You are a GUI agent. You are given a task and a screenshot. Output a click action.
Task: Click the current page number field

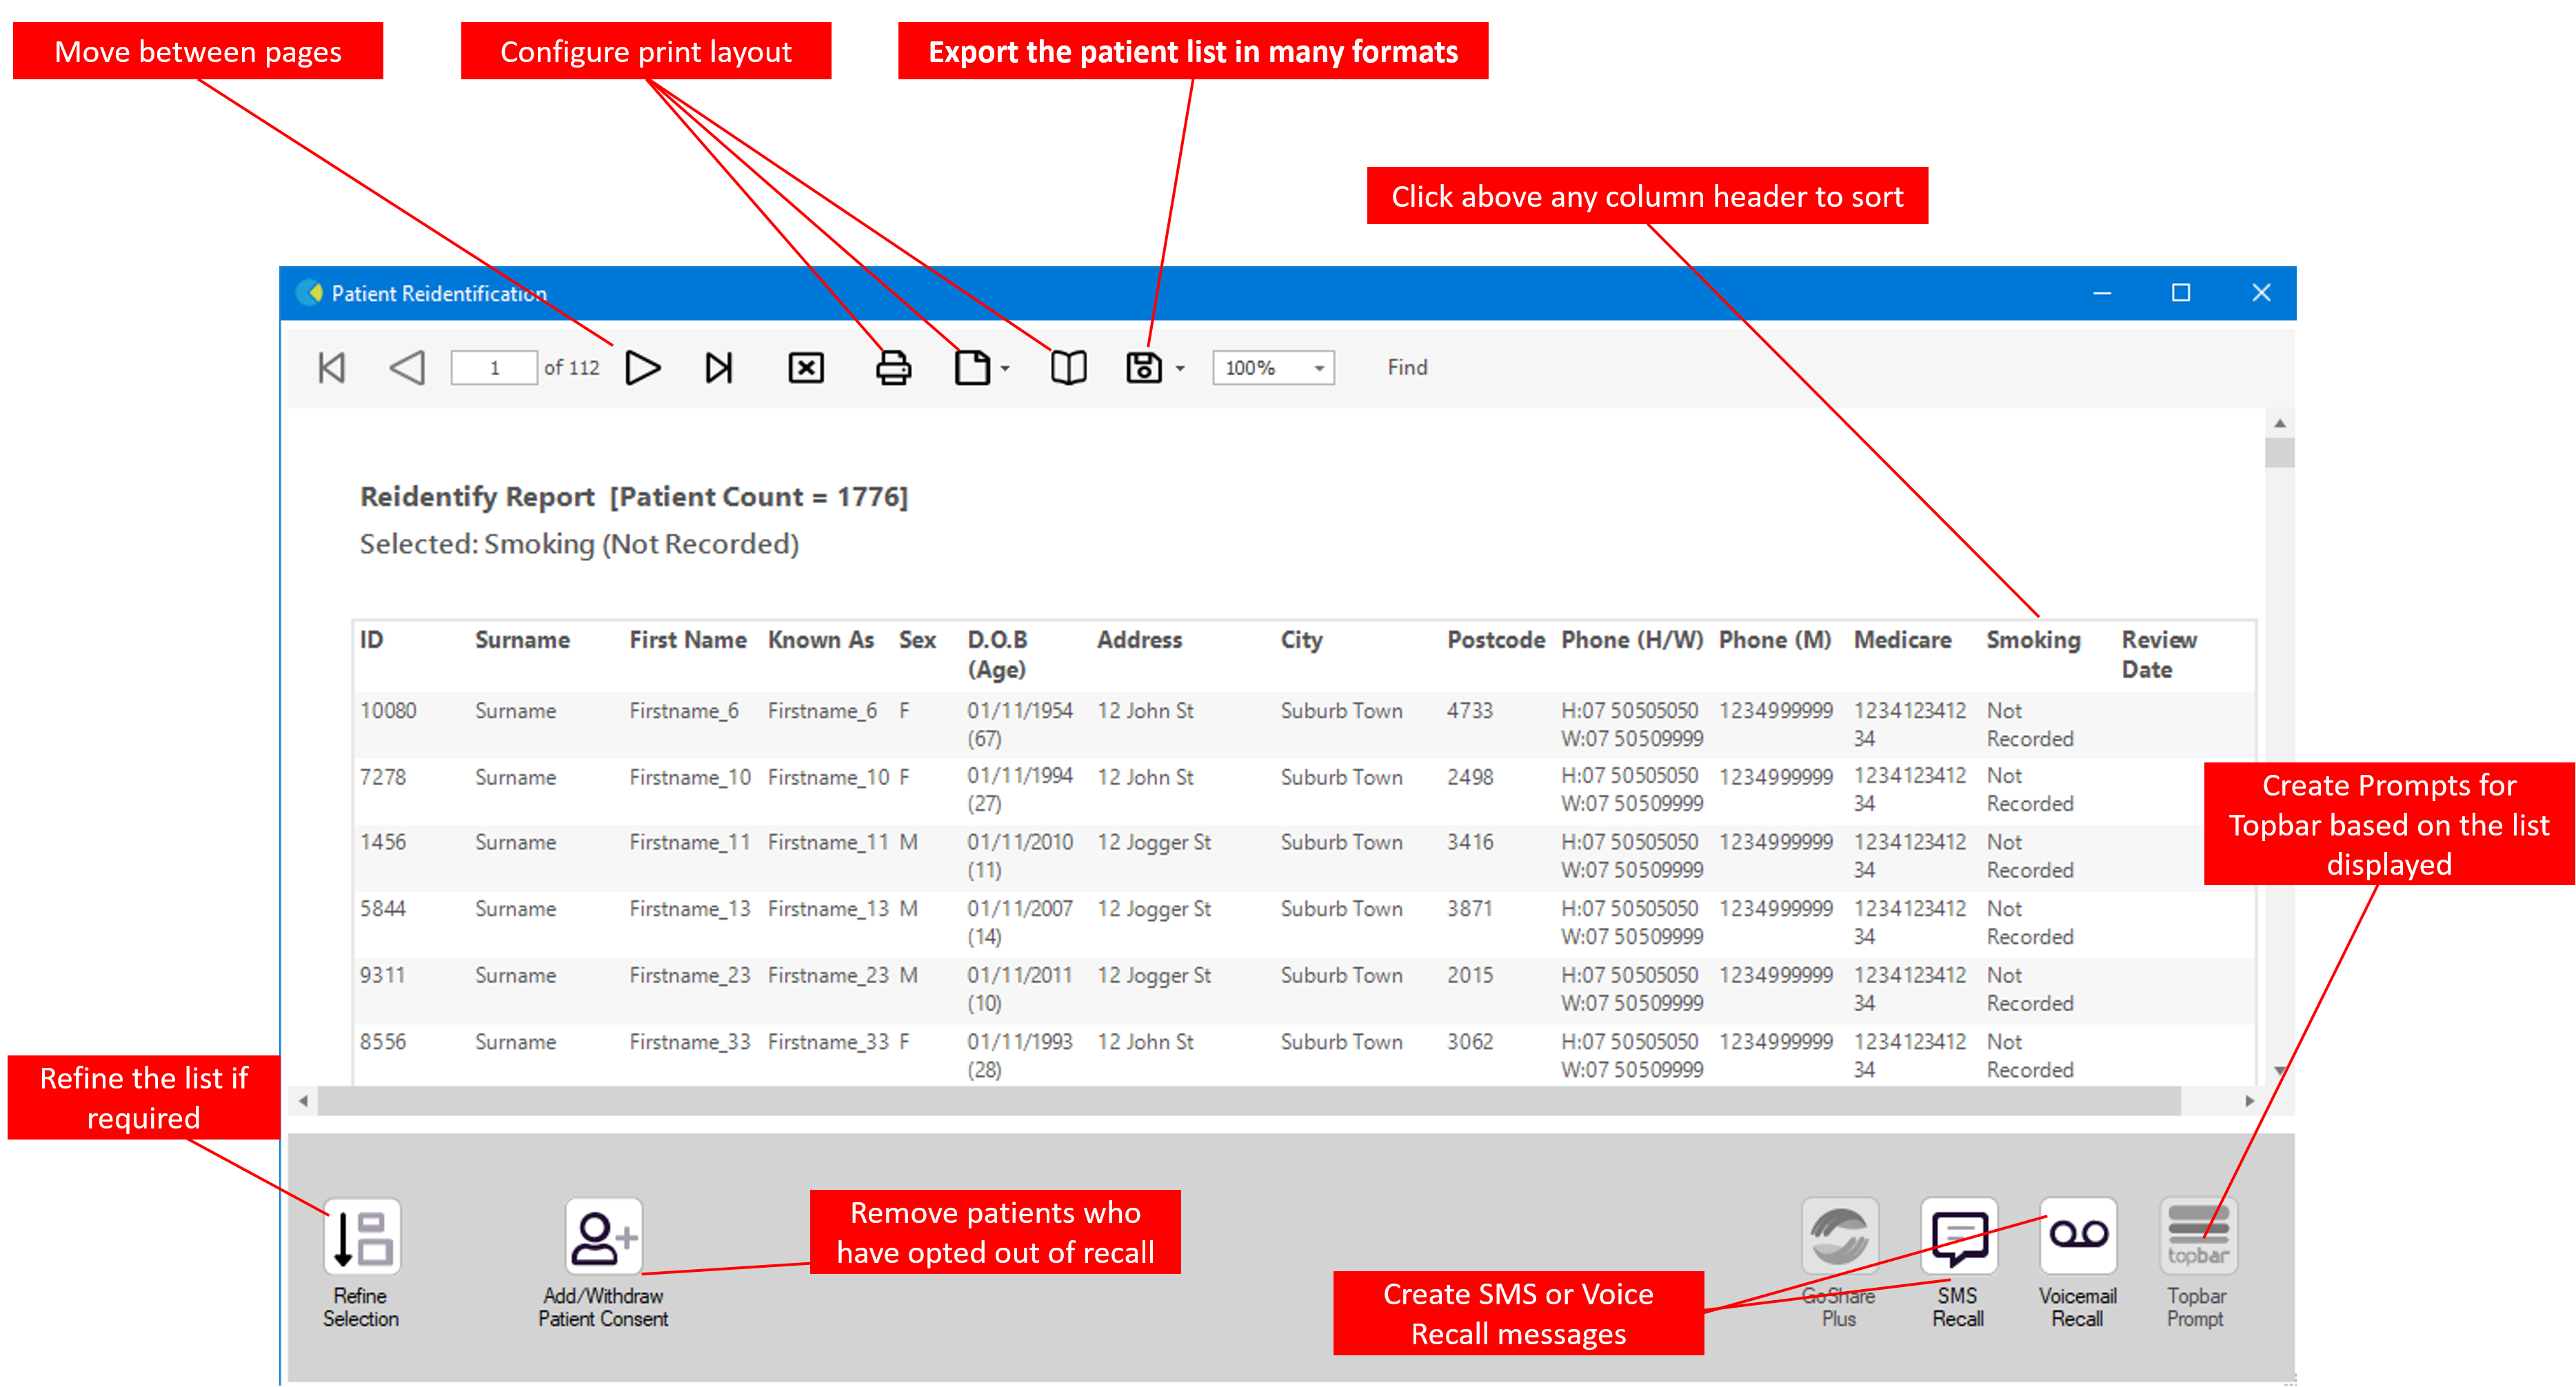[x=494, y=368]
